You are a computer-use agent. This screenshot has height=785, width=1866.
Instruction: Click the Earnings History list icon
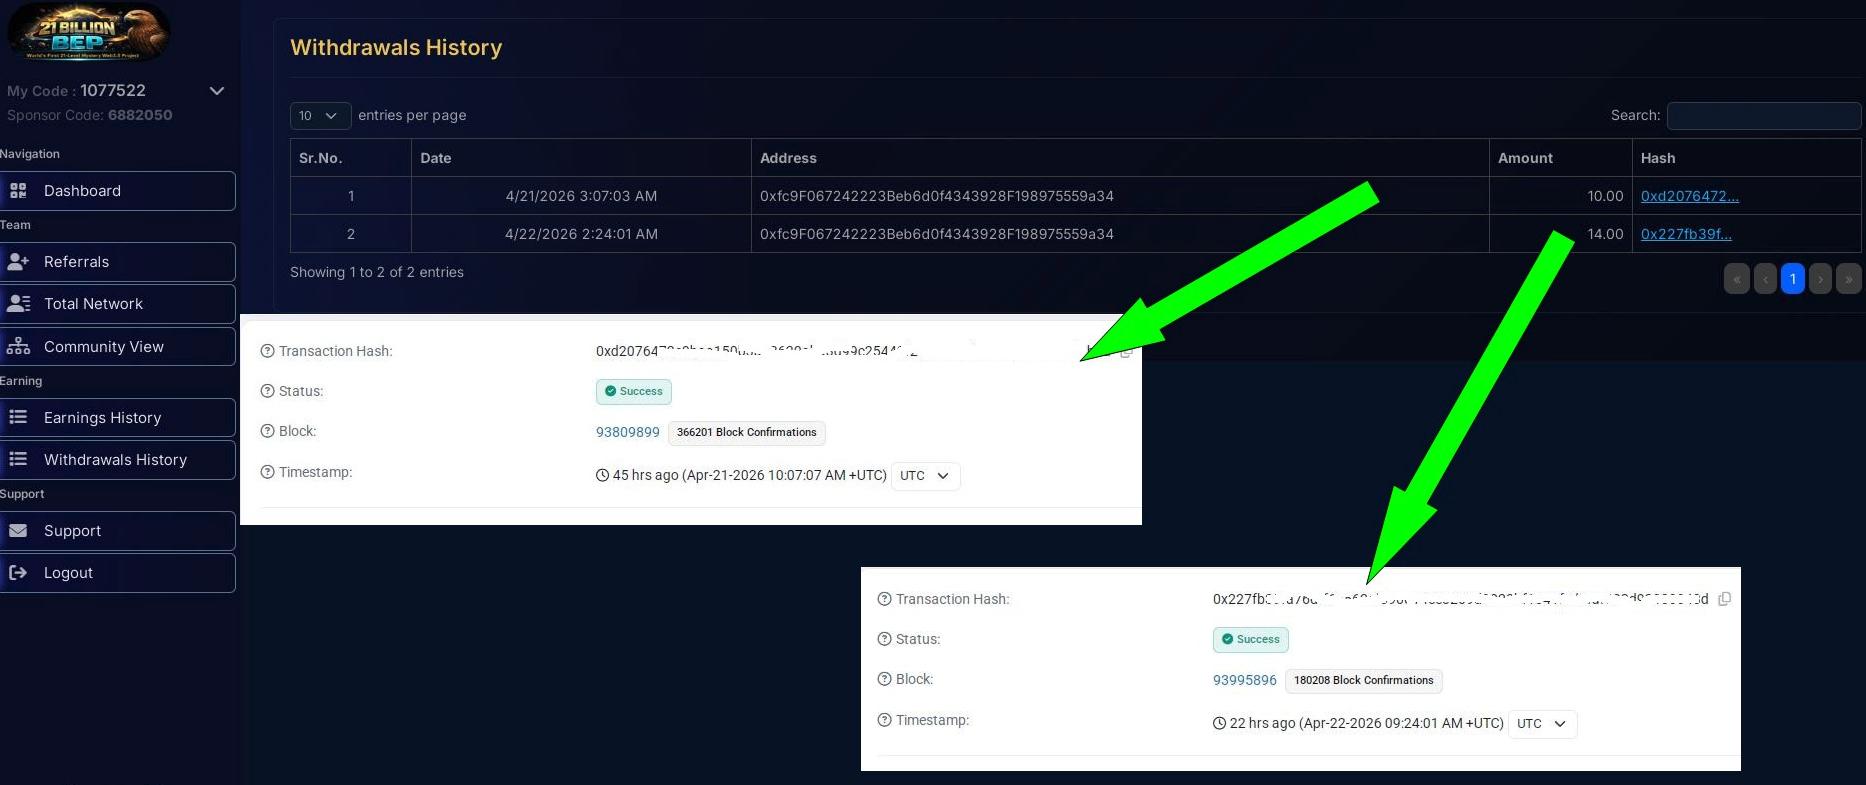pos(18,418)
